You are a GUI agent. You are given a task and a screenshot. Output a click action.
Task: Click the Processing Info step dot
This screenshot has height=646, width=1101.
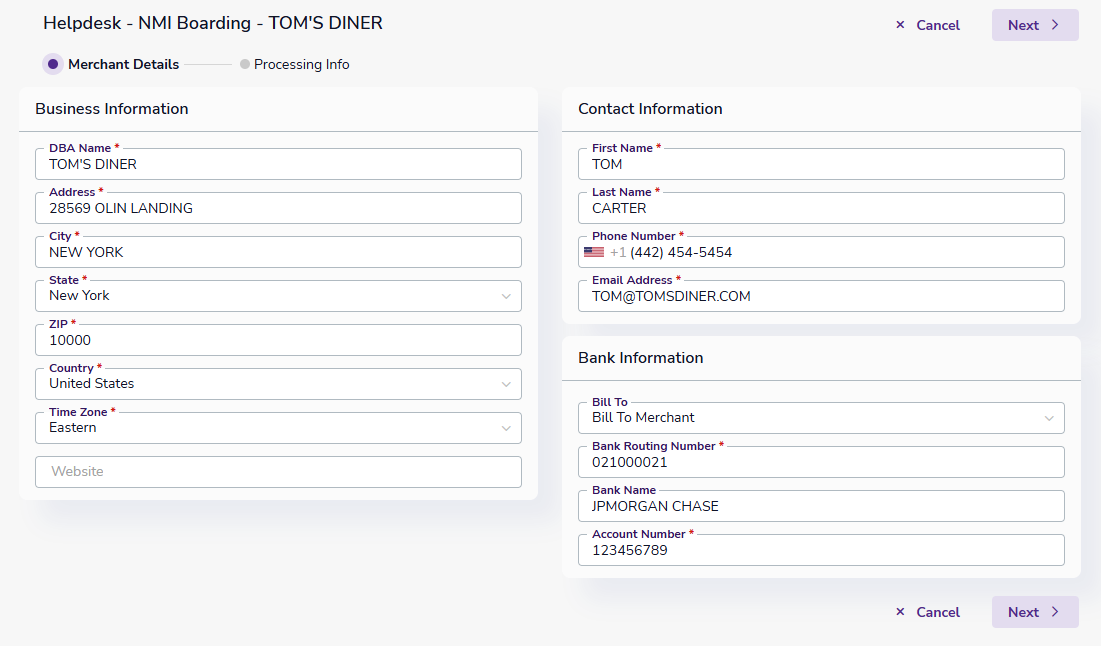[x=245, y=64]
